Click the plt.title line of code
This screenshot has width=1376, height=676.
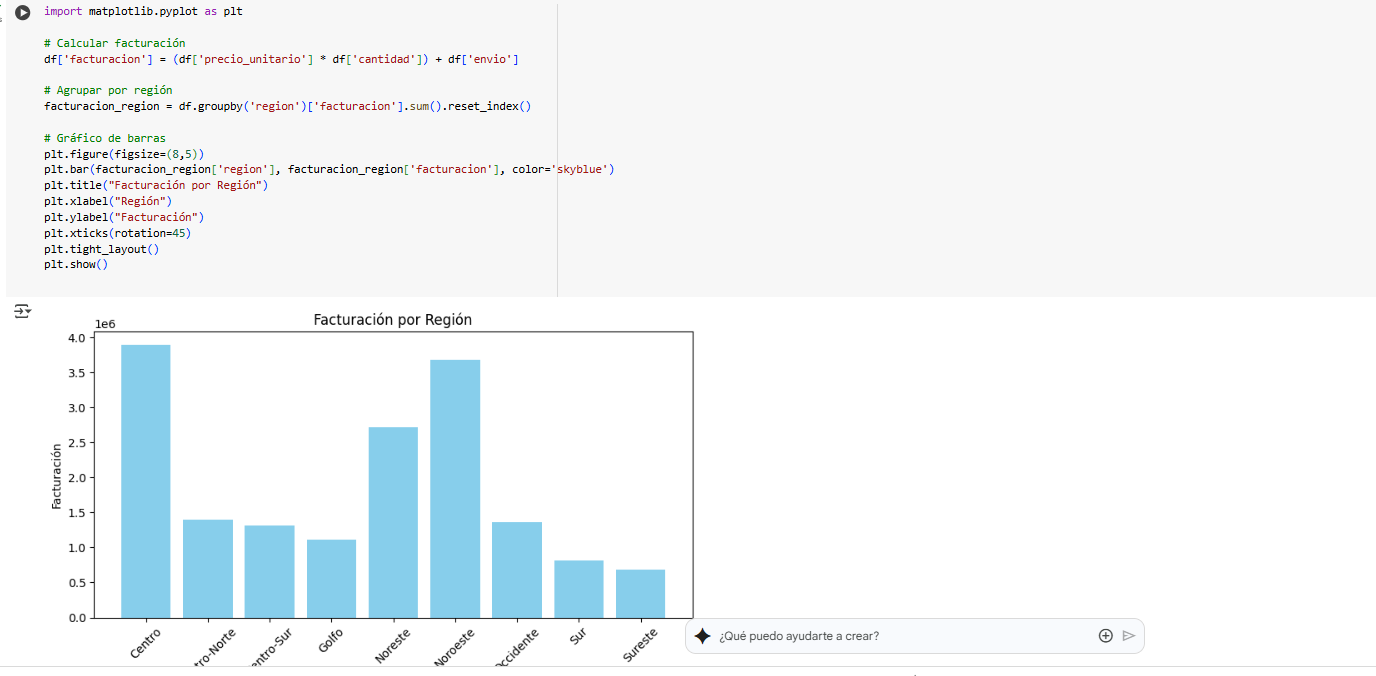tap(156, 186)
